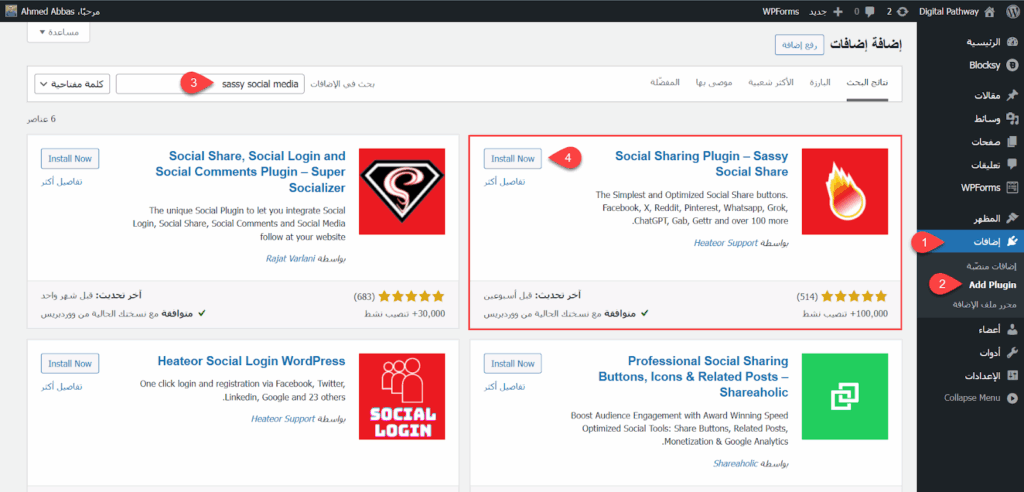Viewport: 1024px width, 492px height.
Task: Open تفاصيل أكثر for Sassy Social Share
Action: coord(504,182)
